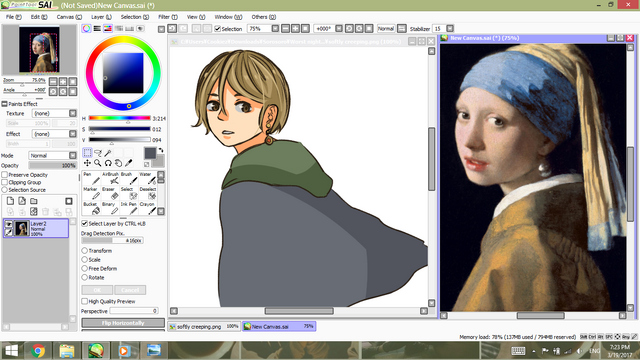Select the Marker tool
Screen dimensions: 640x360
click(x=91, y=193)
